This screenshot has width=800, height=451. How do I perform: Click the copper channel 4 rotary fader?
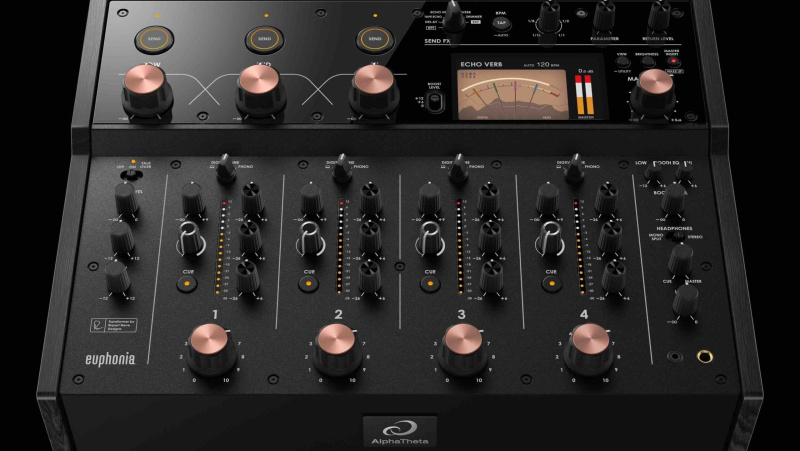pos(589,349)
